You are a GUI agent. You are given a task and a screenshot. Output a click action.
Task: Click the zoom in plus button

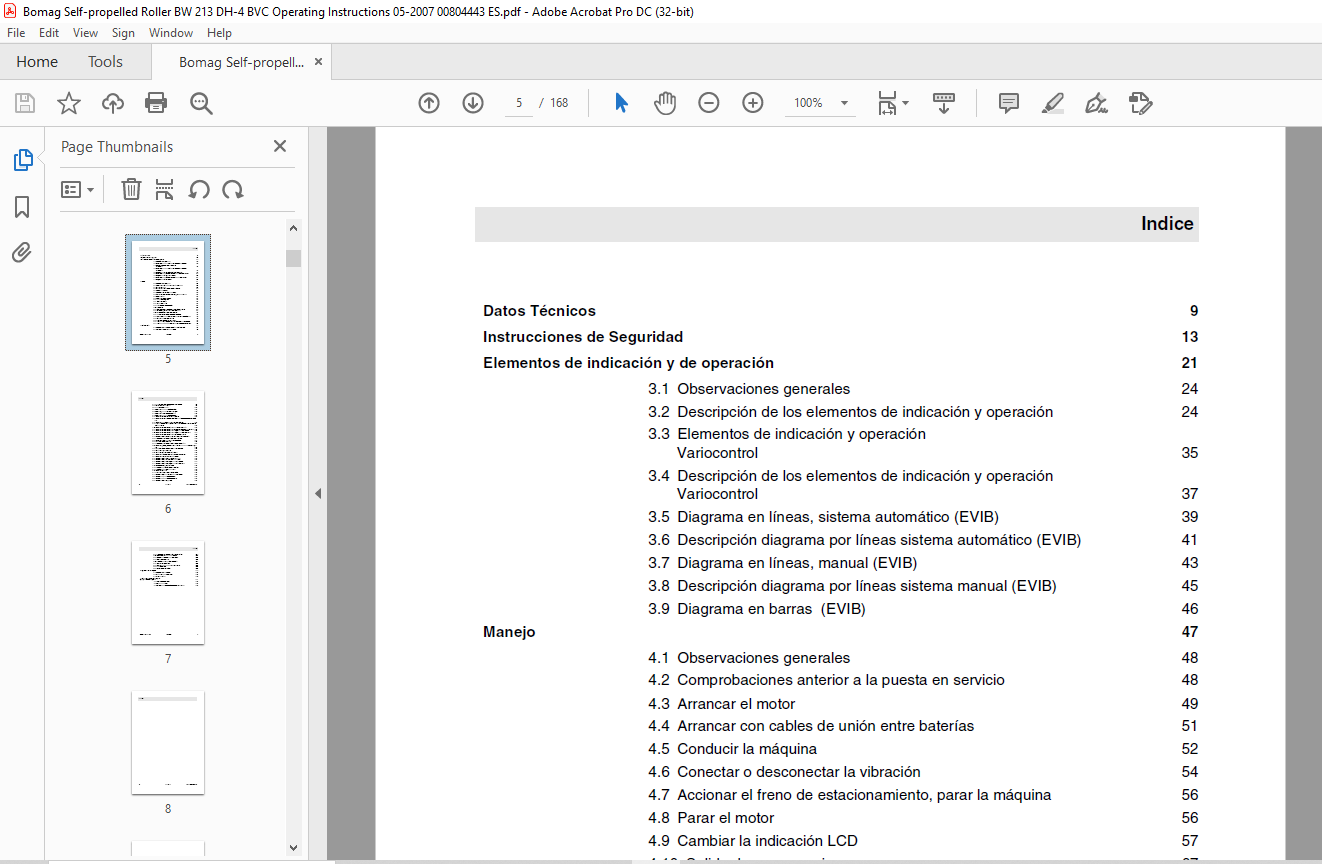(753, 103)
